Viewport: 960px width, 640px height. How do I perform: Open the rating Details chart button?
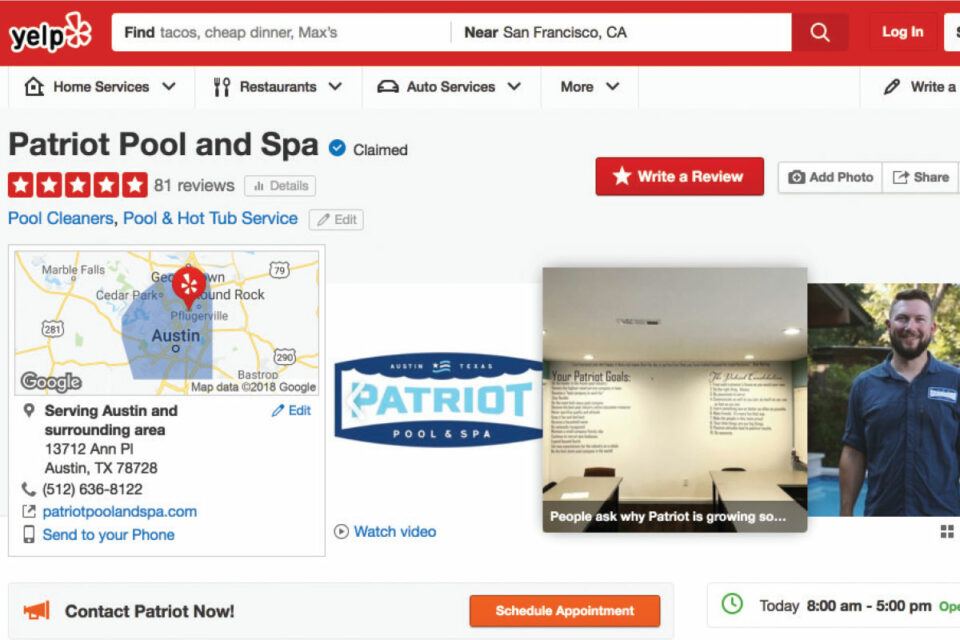(x=280, y=186)
